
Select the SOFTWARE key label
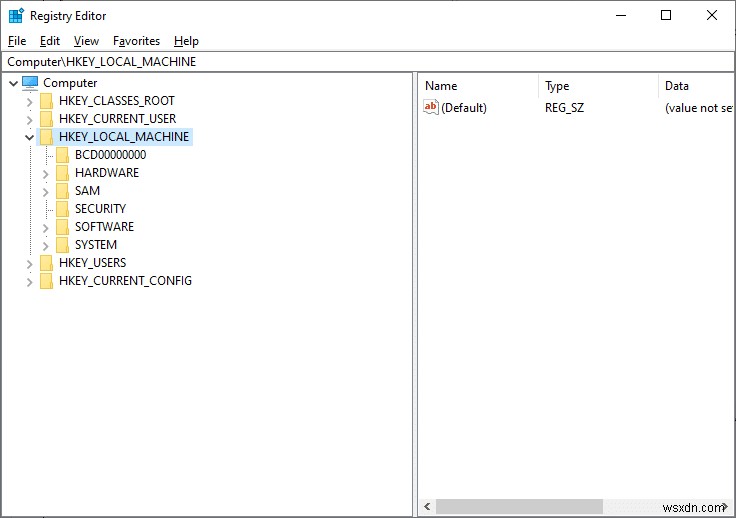click(x=104, y=227)
